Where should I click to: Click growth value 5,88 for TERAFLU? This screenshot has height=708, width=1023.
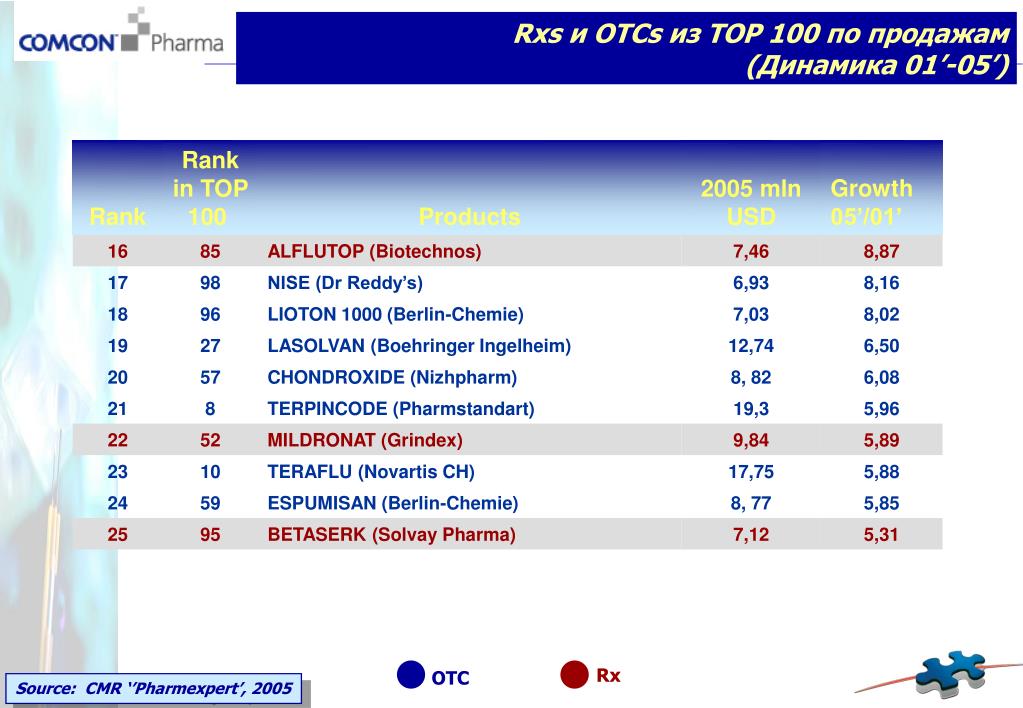pyautogui.click(x=881, y=471)
